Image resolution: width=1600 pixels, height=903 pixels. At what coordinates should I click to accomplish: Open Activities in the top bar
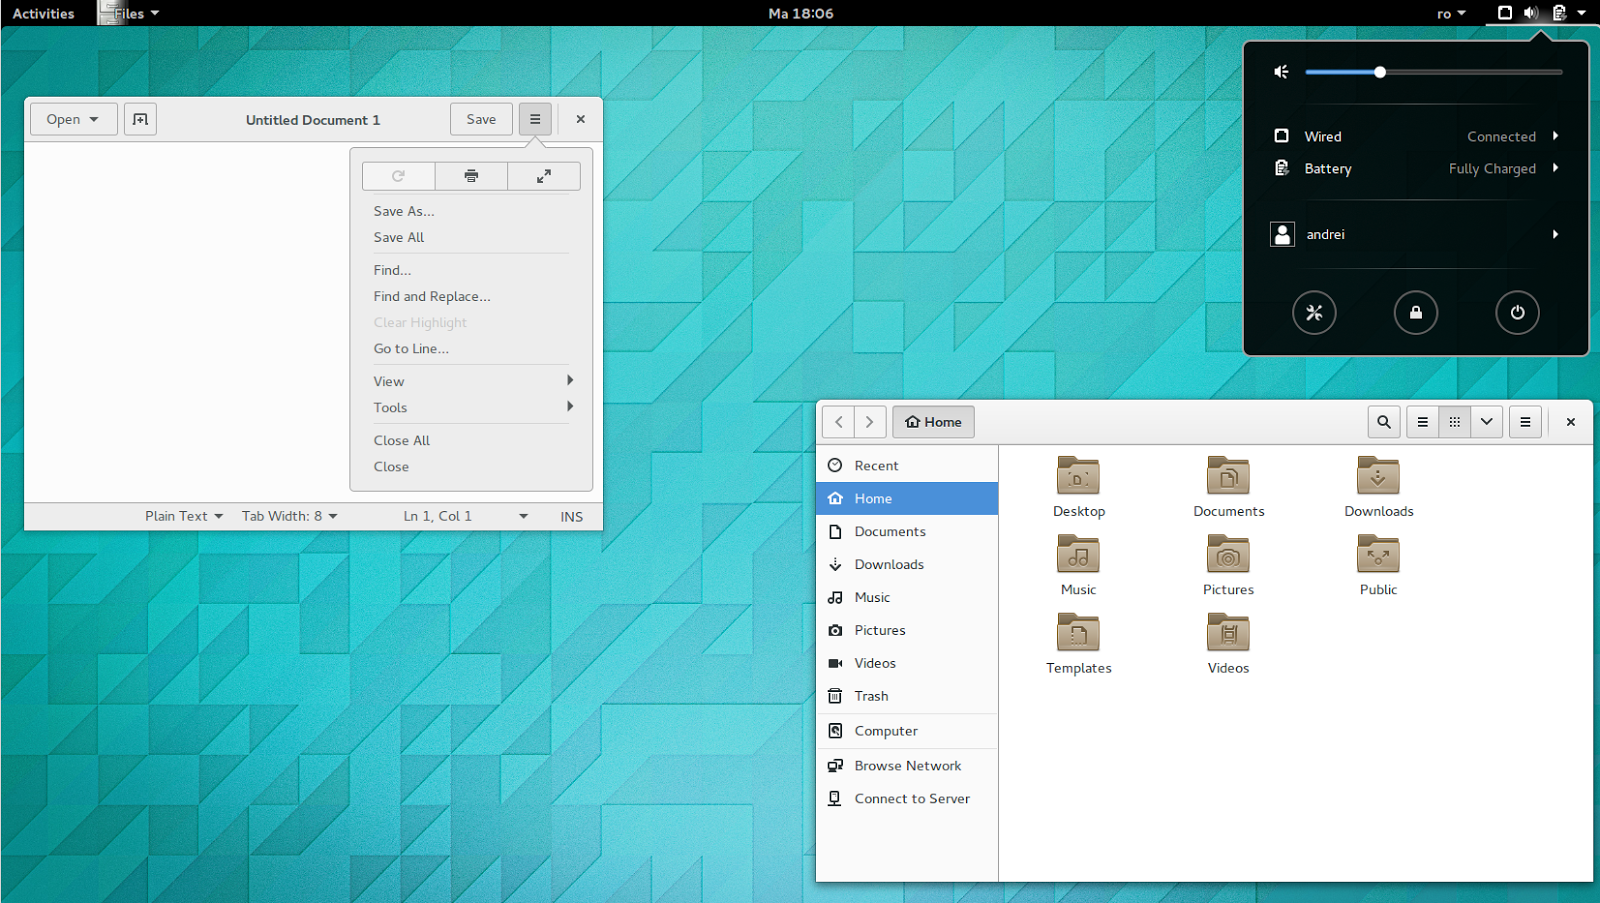[42, 13]
